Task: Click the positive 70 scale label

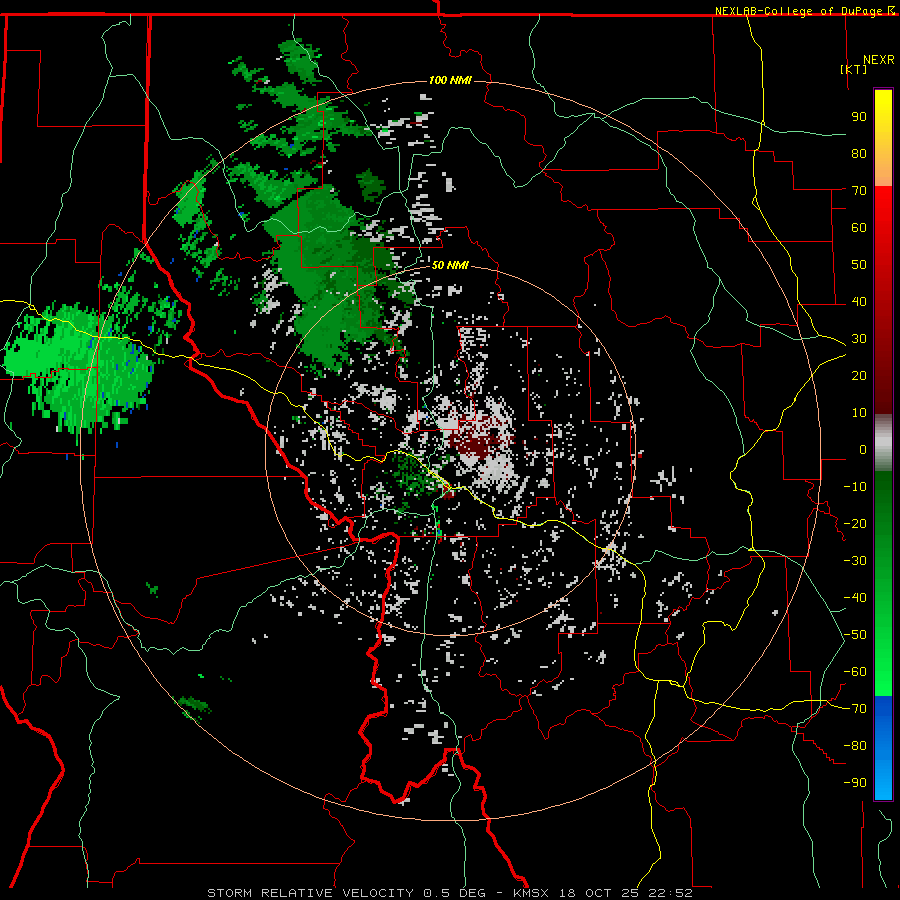Action: [859, 191]
